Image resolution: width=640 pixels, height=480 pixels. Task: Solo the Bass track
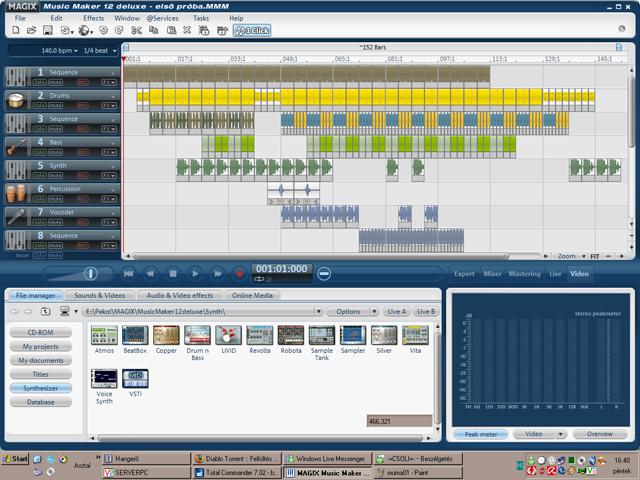pyautogui.click(x=41, y=154)
